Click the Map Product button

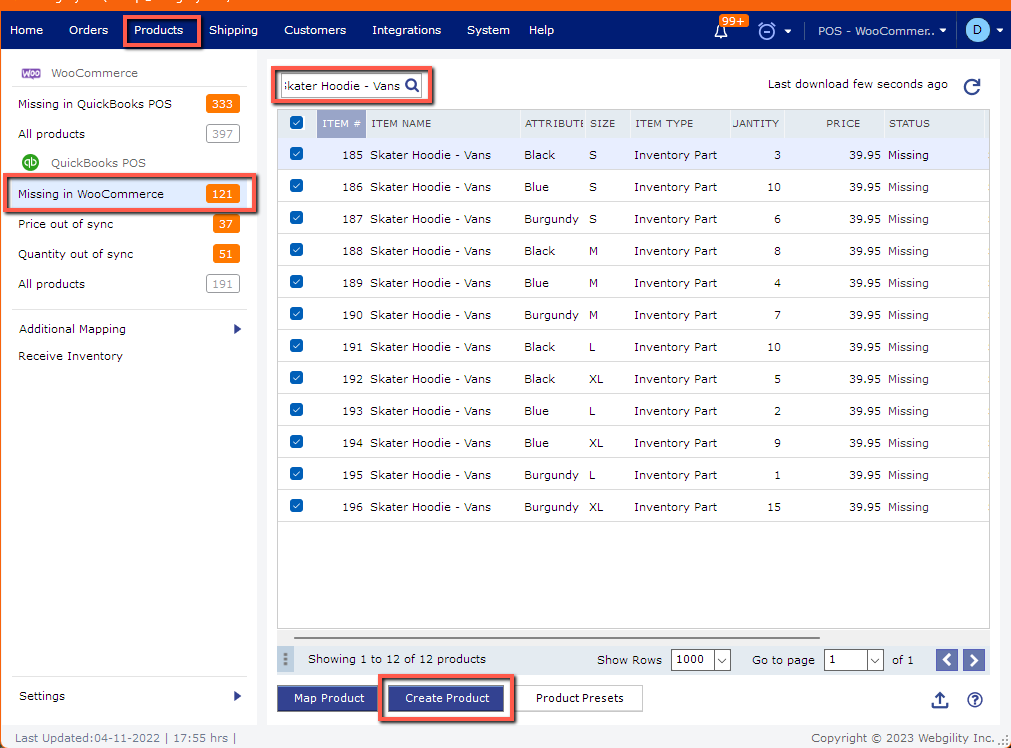tap(329, 698)
